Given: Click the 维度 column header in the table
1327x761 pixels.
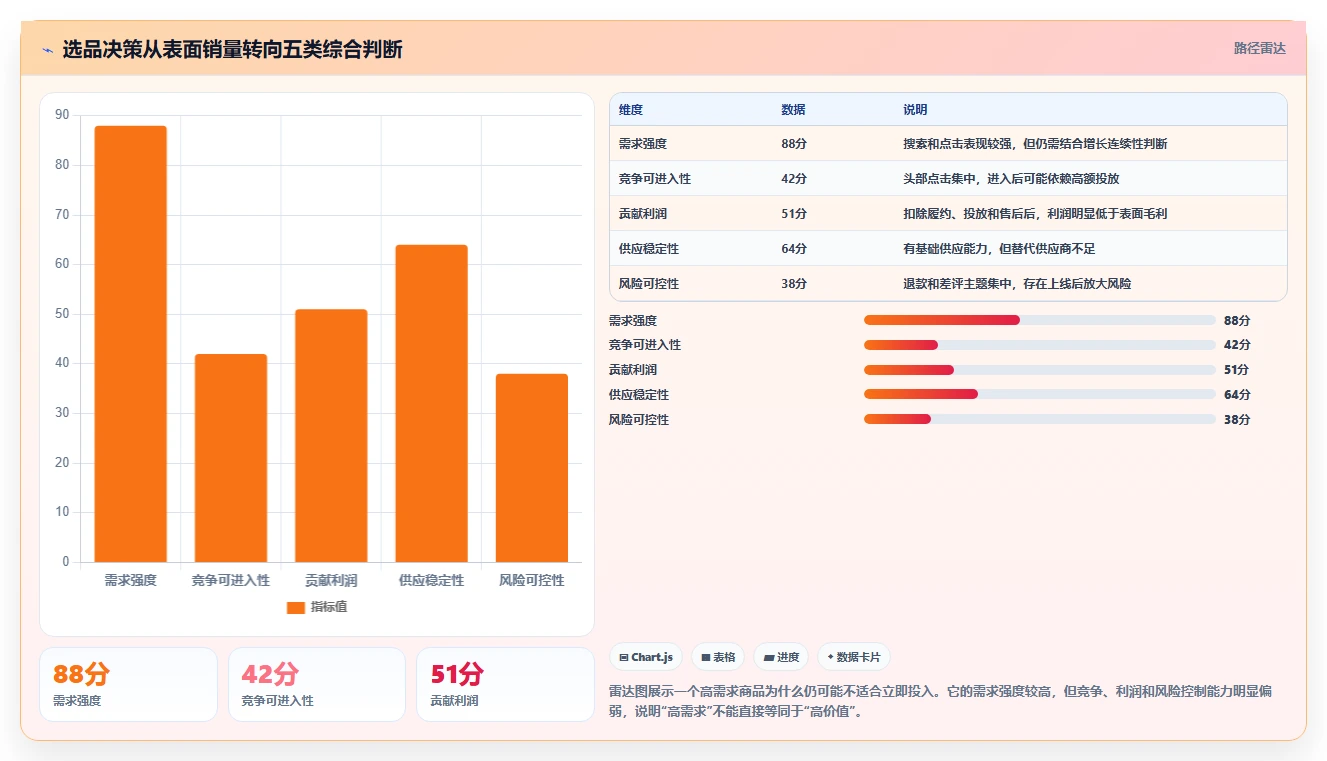Looking at the screenshot, I should [x=631, y=109].
